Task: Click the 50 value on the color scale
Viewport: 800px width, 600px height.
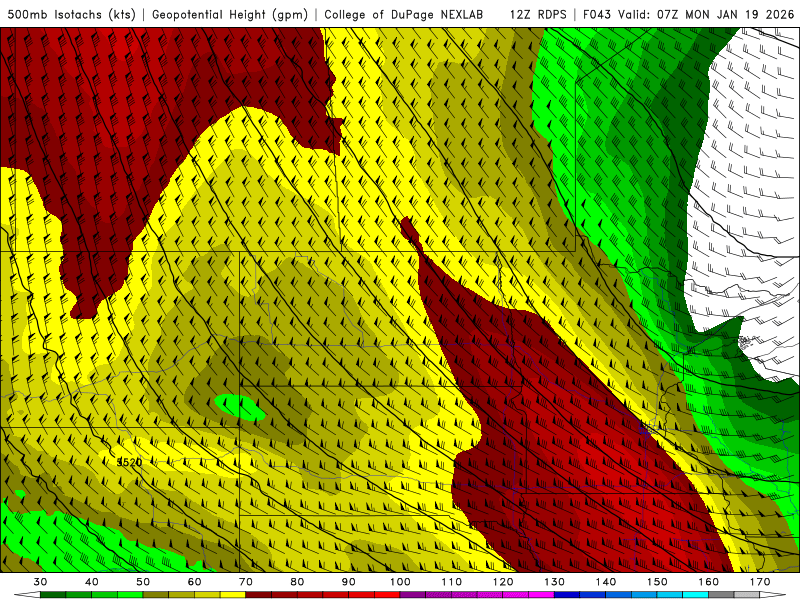Action: pos(143,582)
